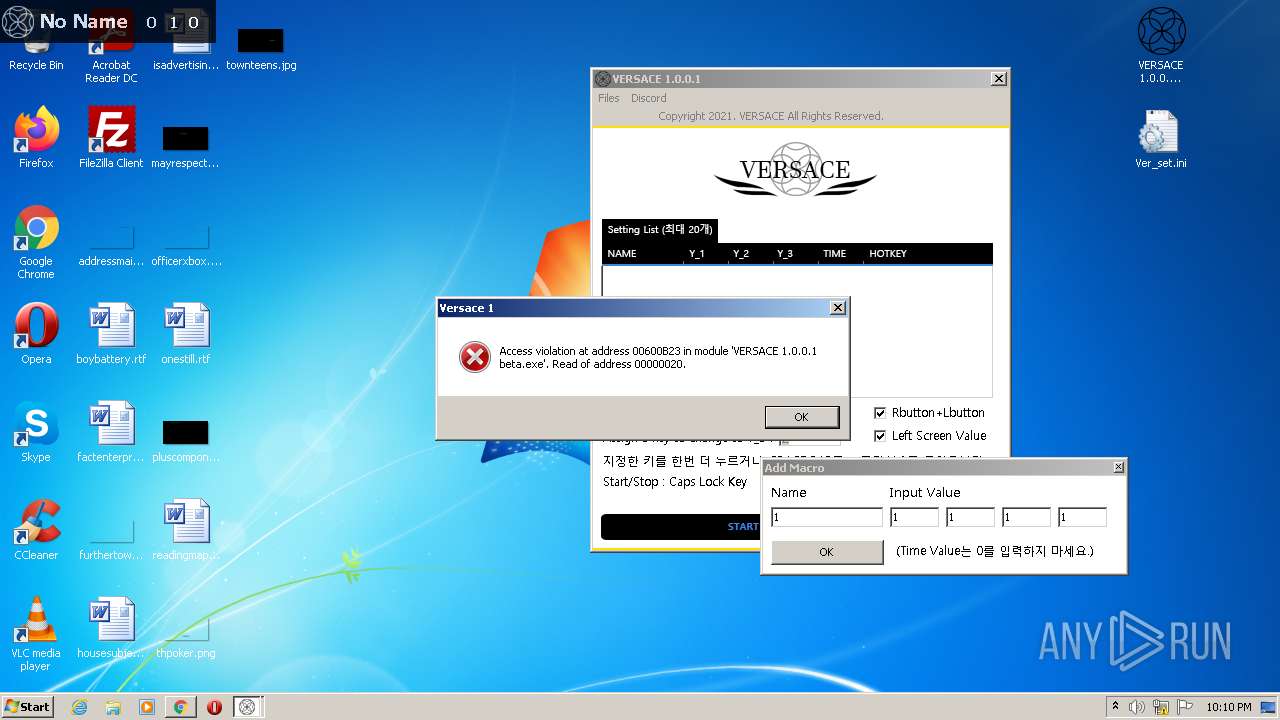Open the thpoker.png desktop file
Image resolution: width=1280 pixels, height=720 pixels.
tap(186, 638)
